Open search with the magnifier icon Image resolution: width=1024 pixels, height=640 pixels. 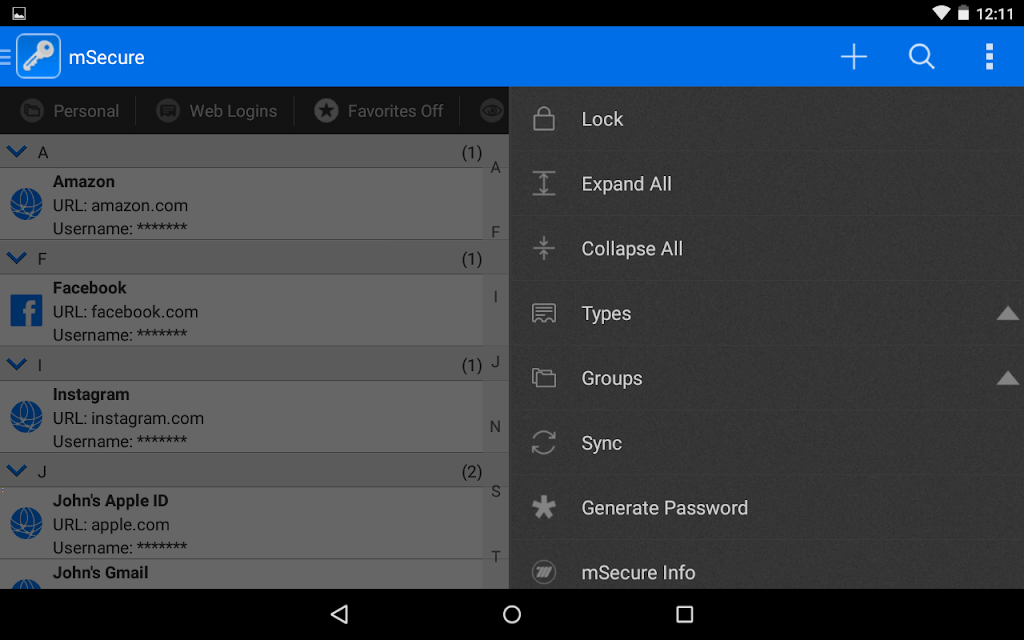pos(921,57)
